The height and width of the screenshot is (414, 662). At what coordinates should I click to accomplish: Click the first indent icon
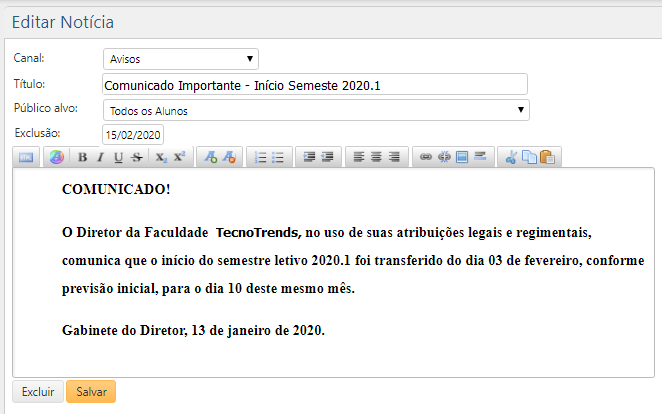click(309, 157)
